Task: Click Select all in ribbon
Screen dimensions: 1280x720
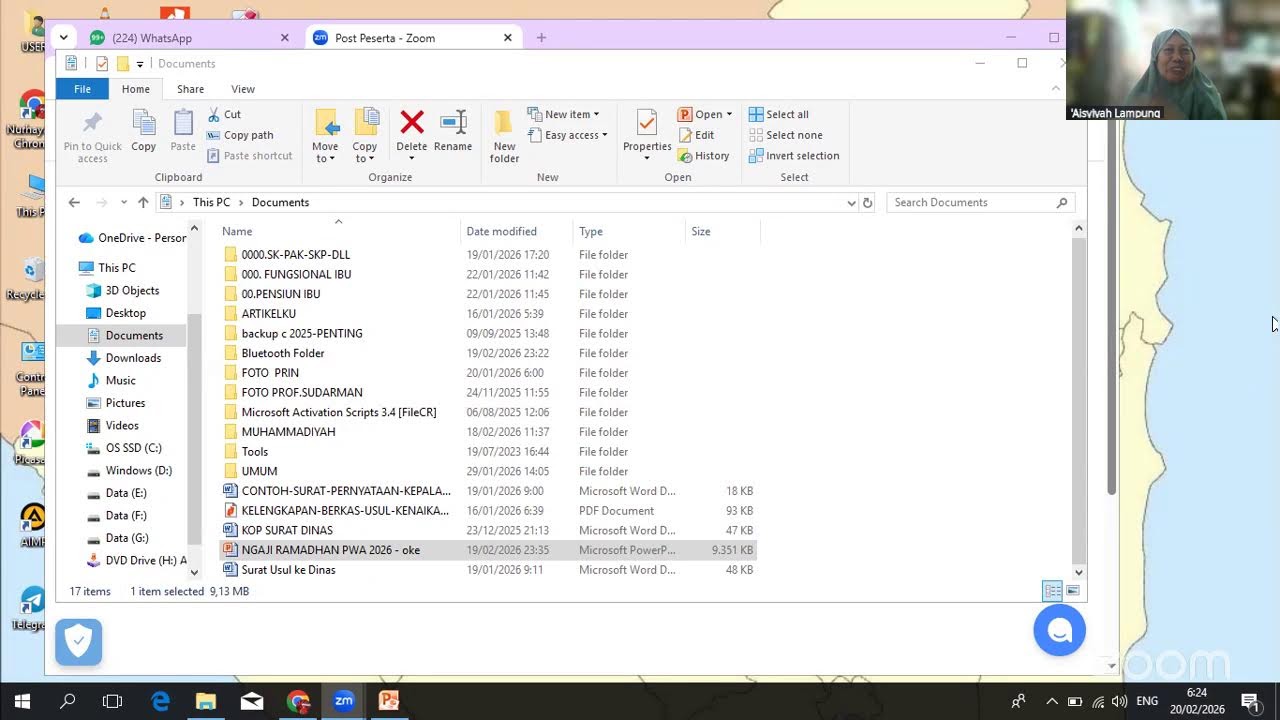Action: coord(779,114)
